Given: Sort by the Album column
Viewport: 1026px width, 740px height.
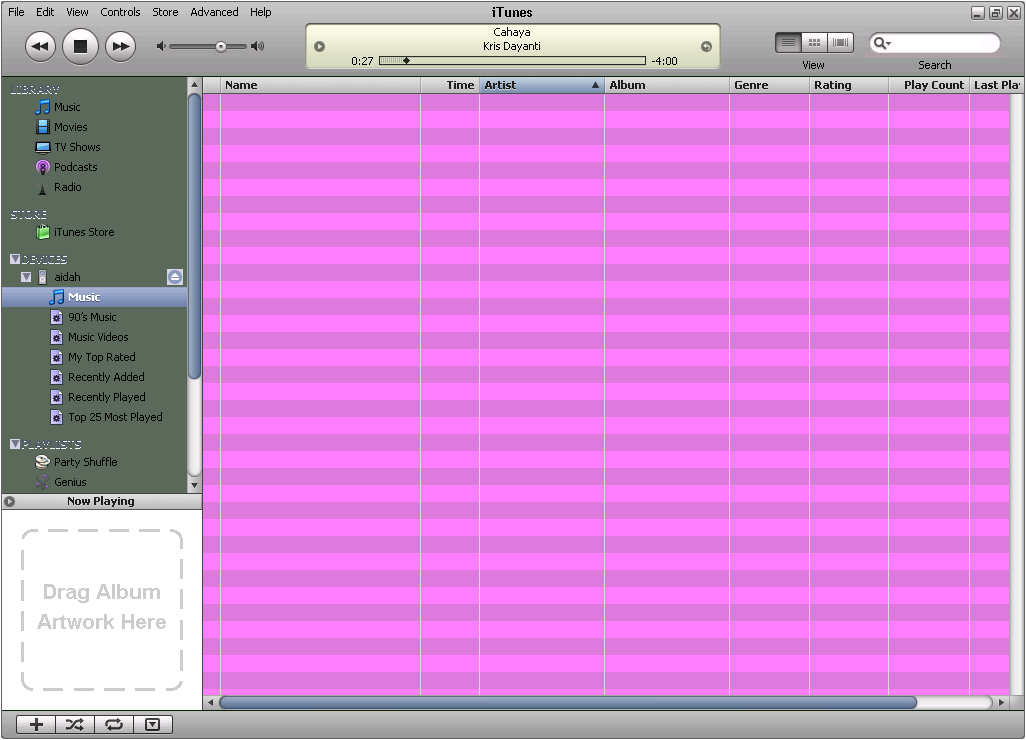Looking at the screenshot, I should coord(667,85).
